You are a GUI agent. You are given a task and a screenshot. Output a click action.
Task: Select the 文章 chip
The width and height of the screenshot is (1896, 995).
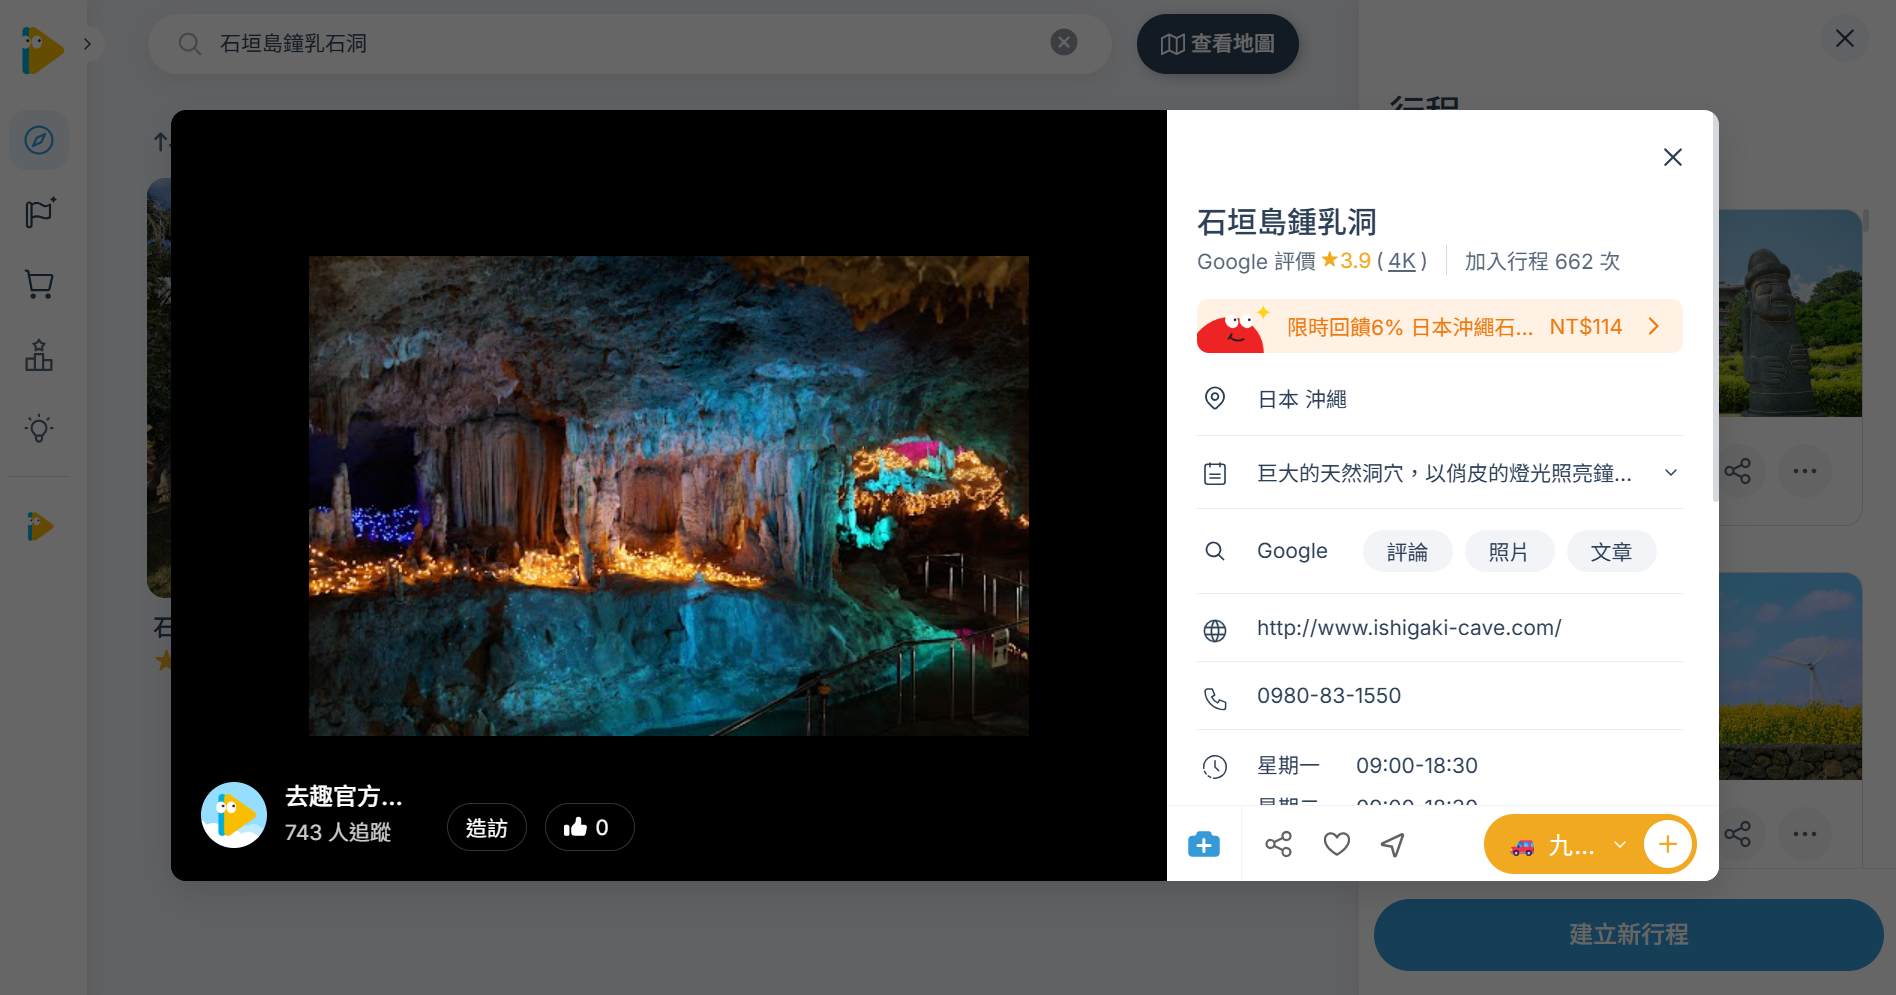1611,551
